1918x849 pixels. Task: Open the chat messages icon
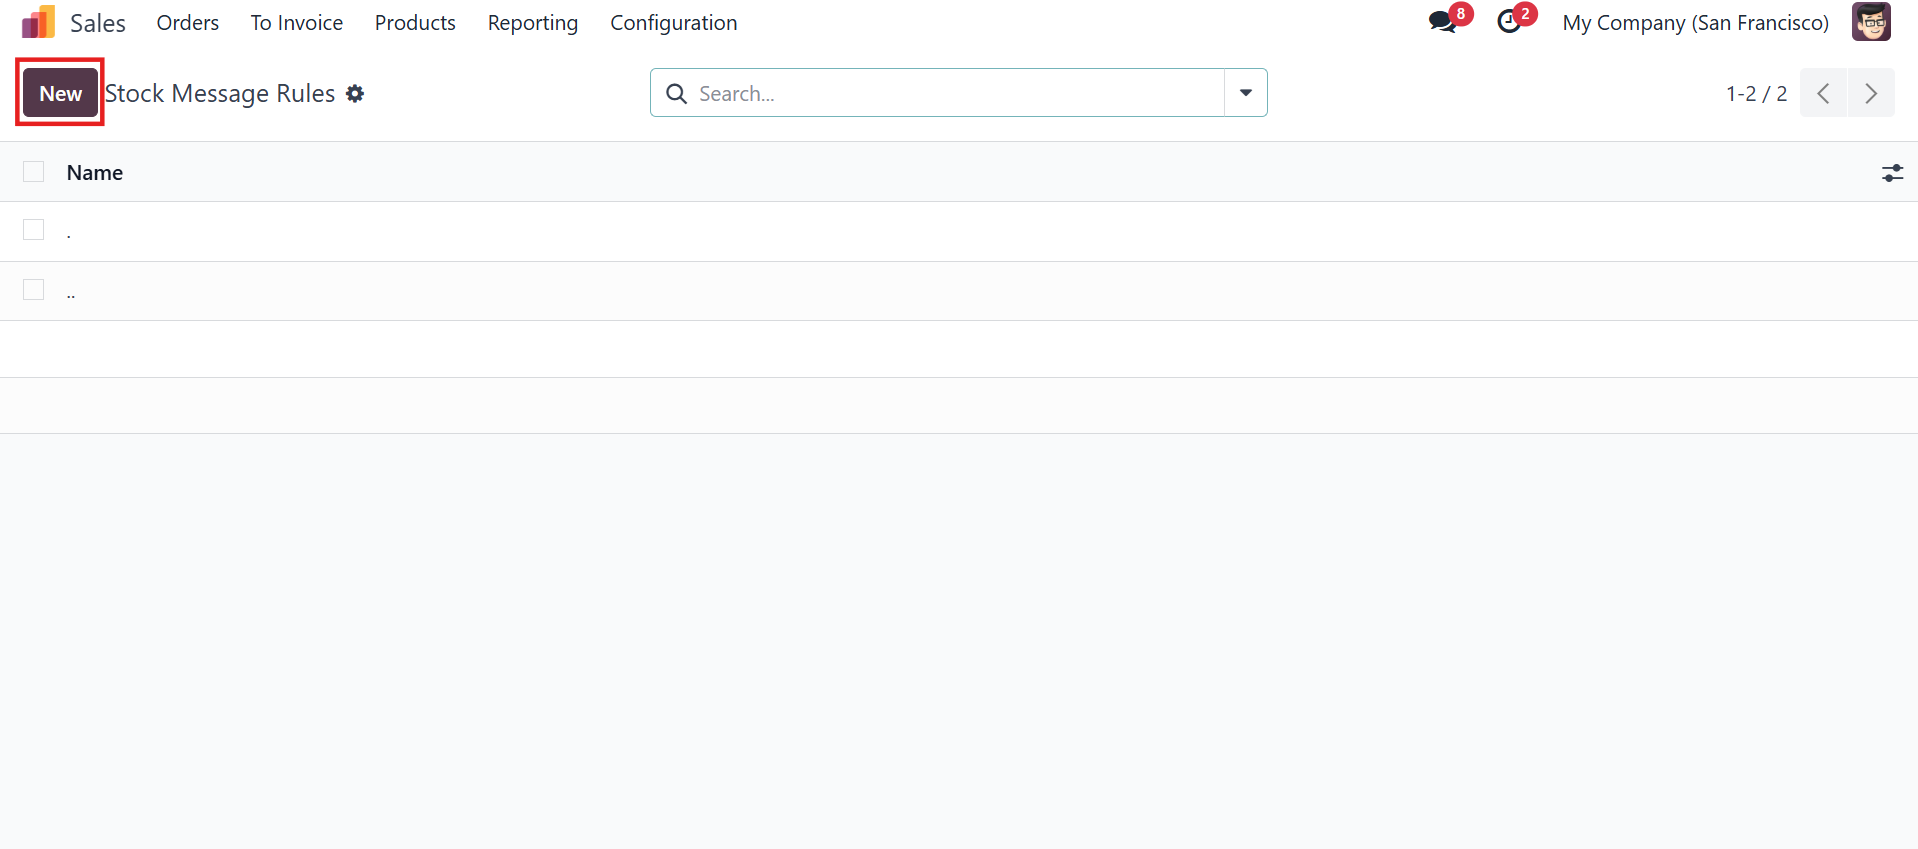coord(1442,22)
